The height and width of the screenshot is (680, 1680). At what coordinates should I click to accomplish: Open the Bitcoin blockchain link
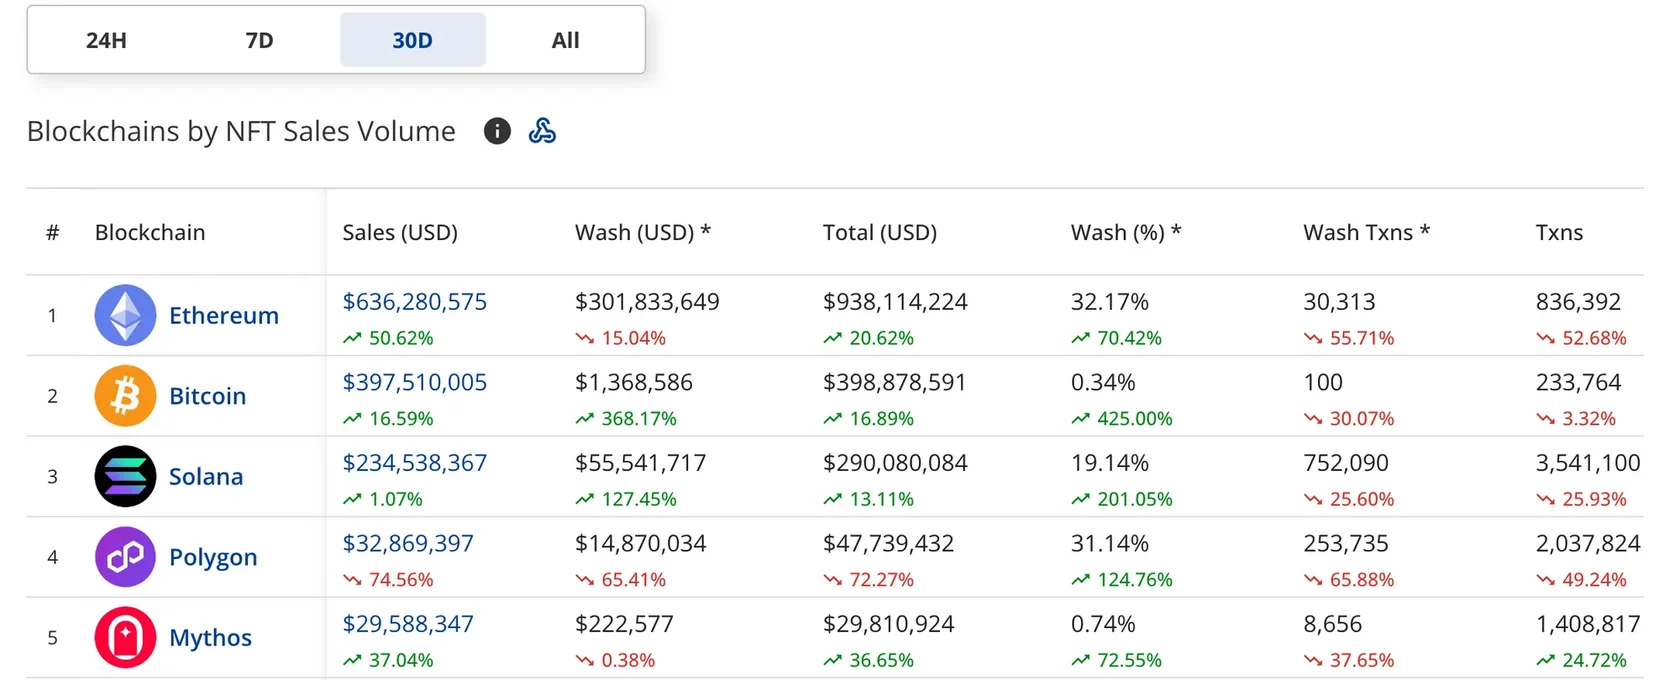207,396
